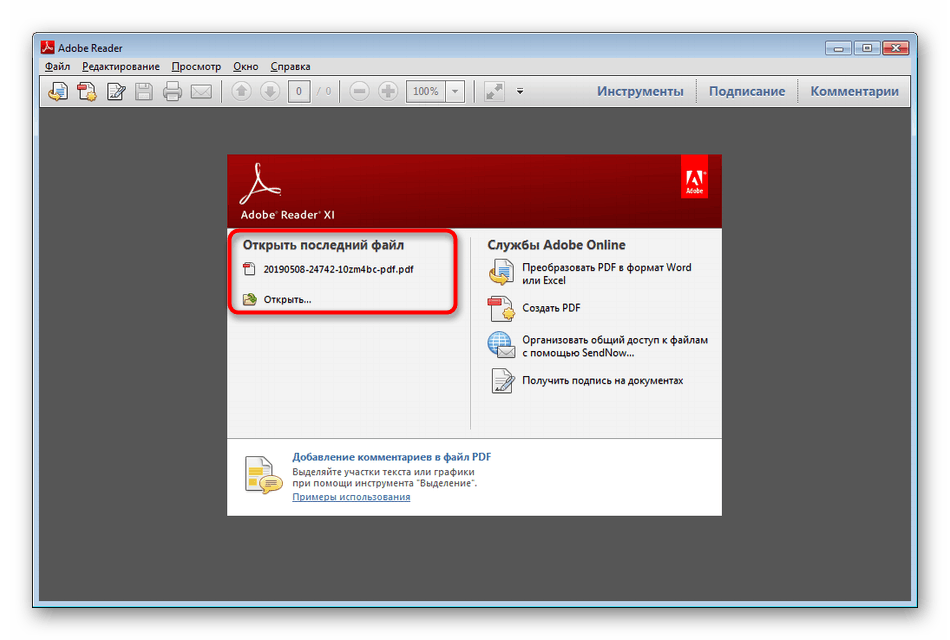The width and height of the screenshot is (950, 640).
Task: Select the Sign document toolbar icon
Action: (x=115, y=91)
